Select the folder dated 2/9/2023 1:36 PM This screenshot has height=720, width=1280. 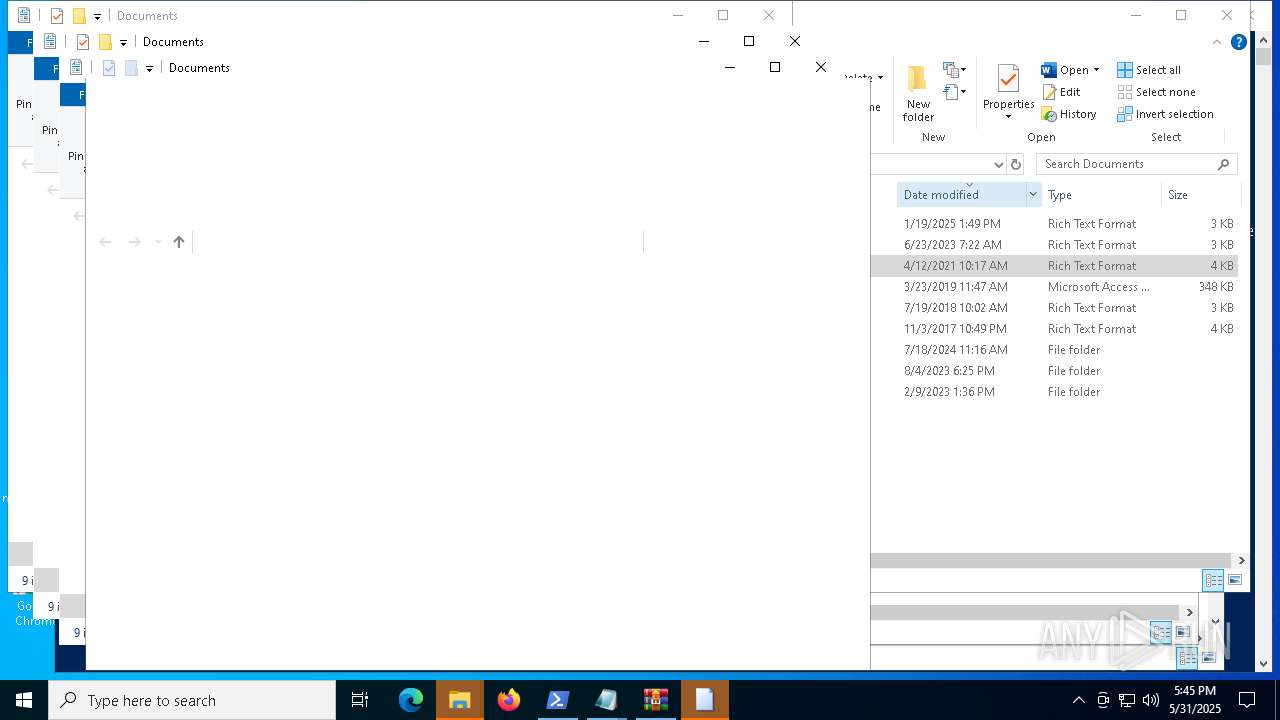coord(1054,392)
